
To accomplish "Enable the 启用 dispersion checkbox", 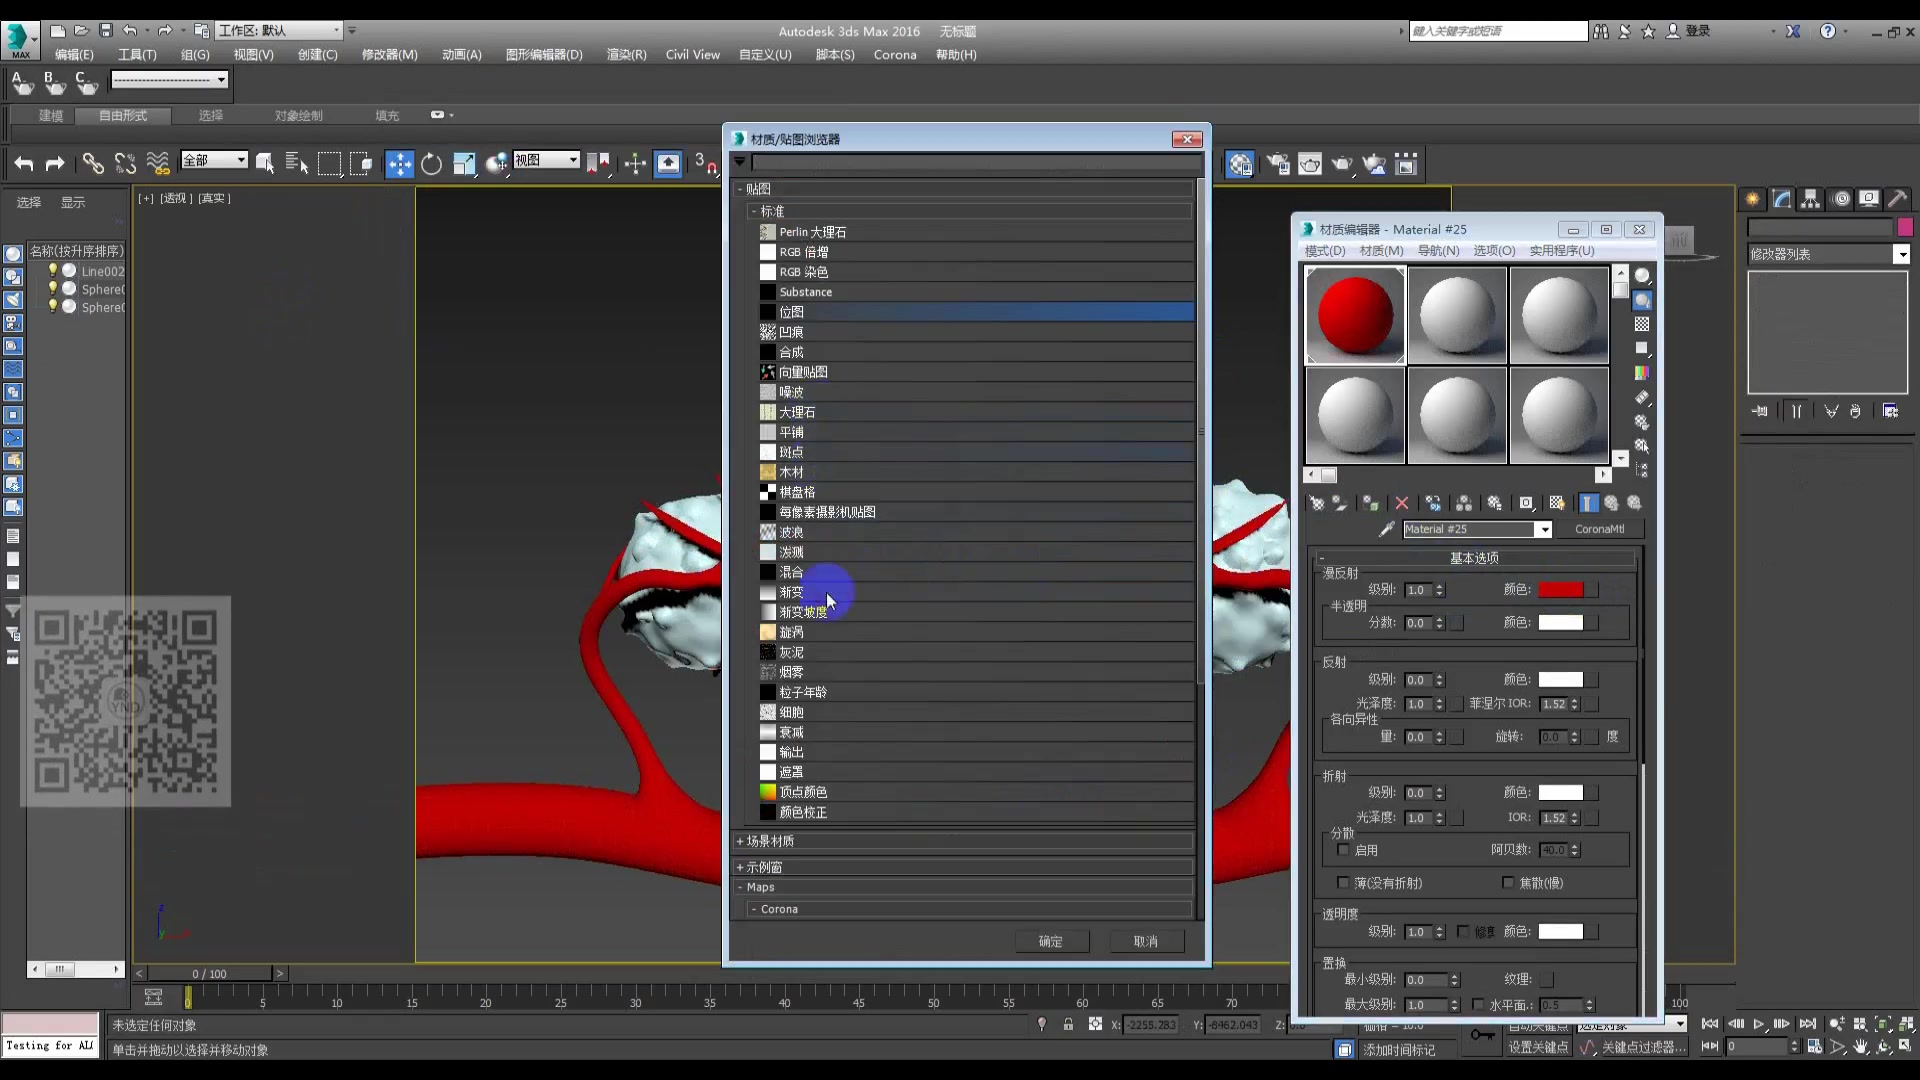I will 1343,850.
